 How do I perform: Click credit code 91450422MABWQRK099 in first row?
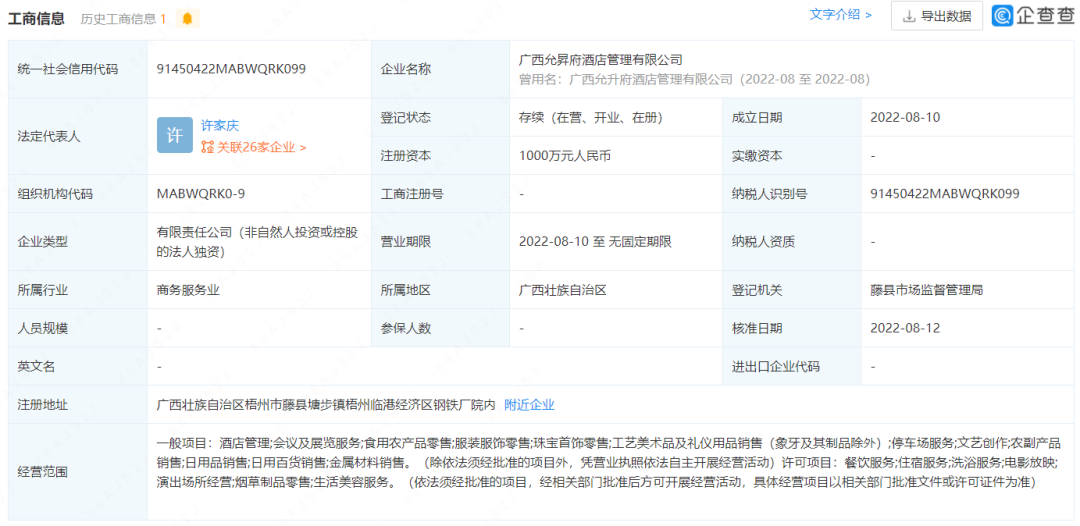(231, 69)
